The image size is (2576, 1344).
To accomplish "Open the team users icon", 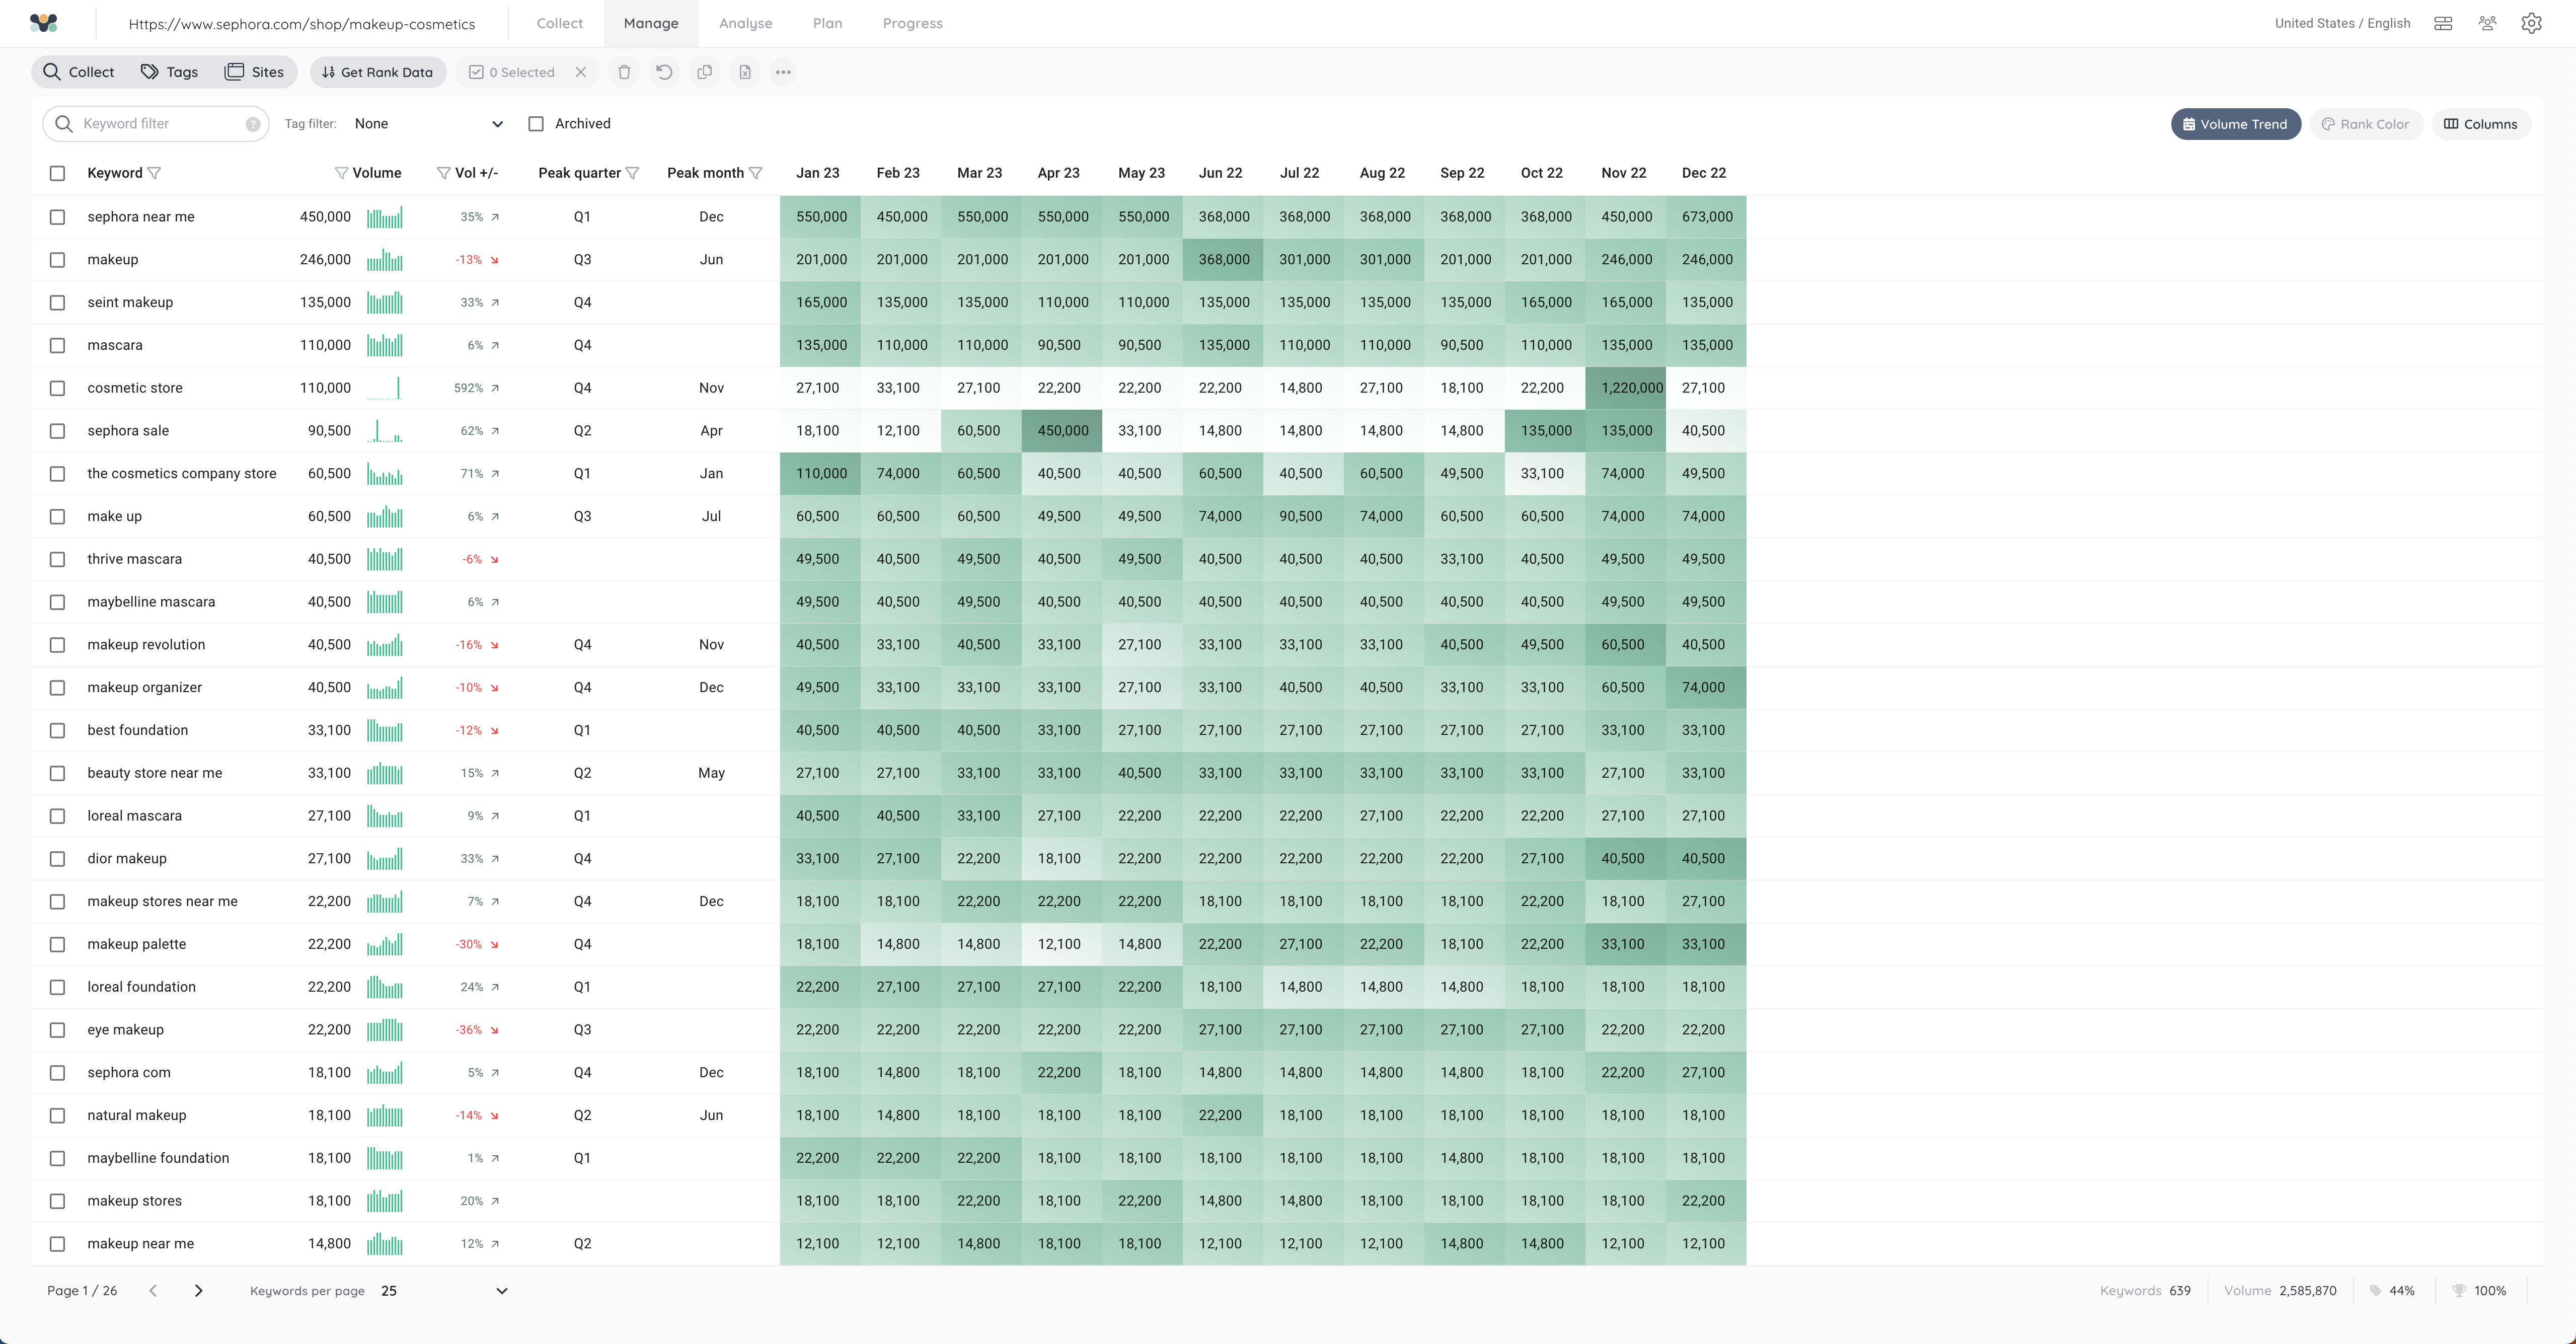I will tap(2488, 23).
